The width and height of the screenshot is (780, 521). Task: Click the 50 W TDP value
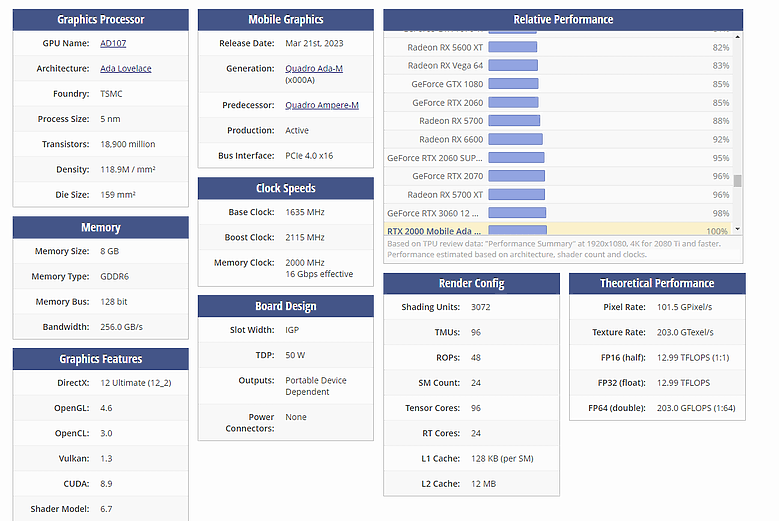(294, 355)
